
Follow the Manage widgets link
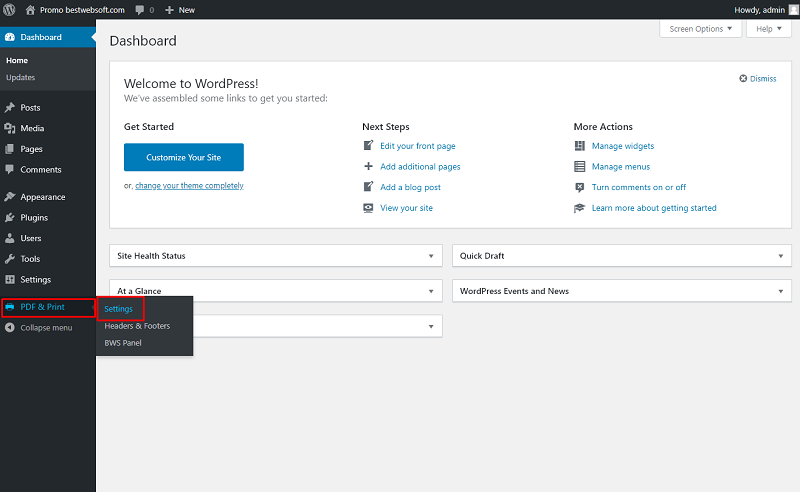623,146
